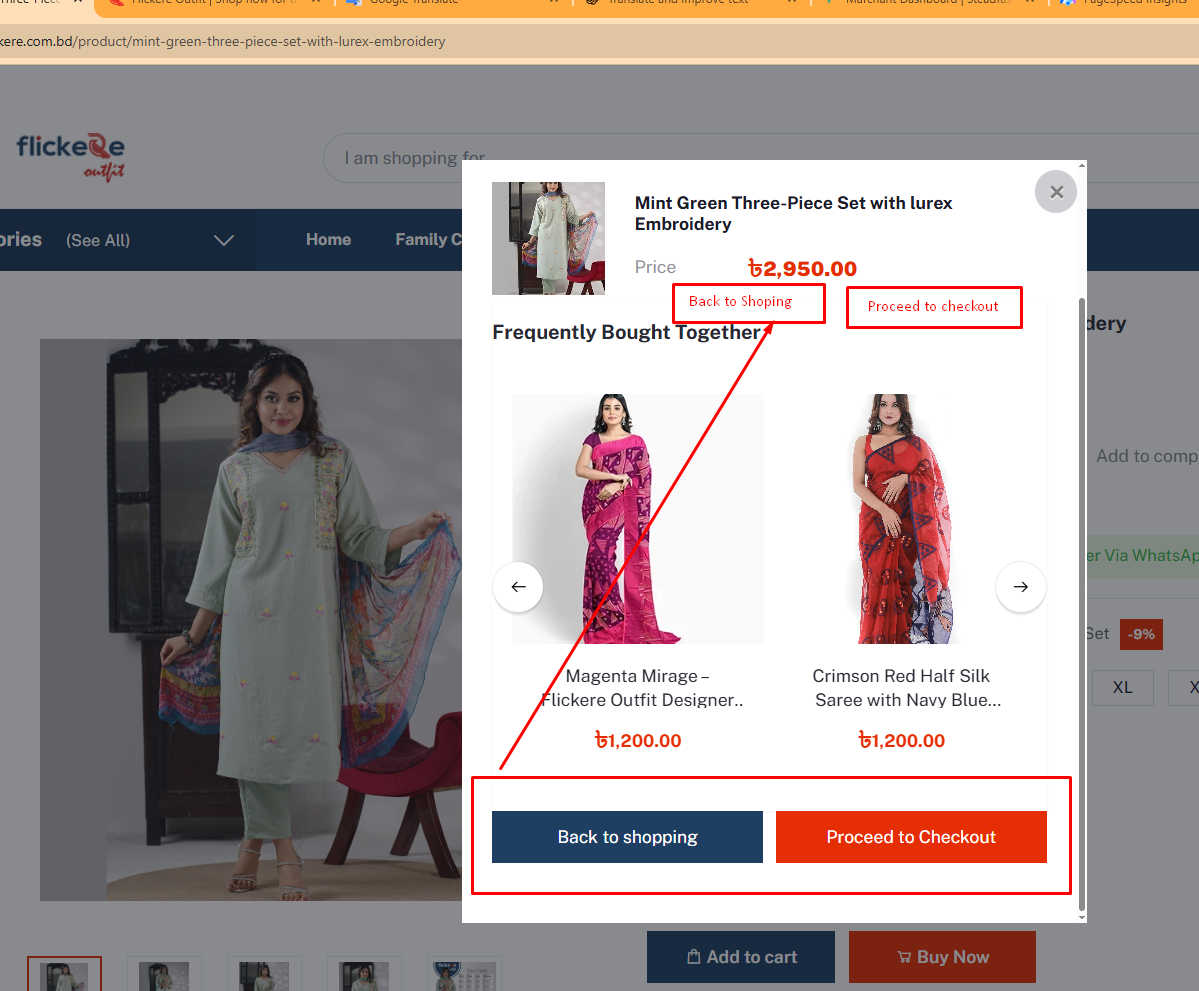Click the See All categories label

click(98, 240)
